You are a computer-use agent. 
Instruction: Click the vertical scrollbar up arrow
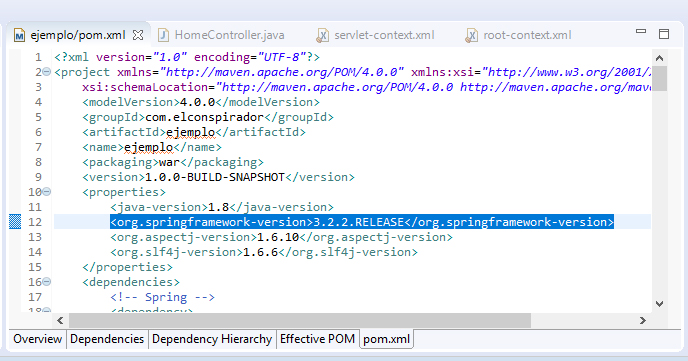pos(659,58)
